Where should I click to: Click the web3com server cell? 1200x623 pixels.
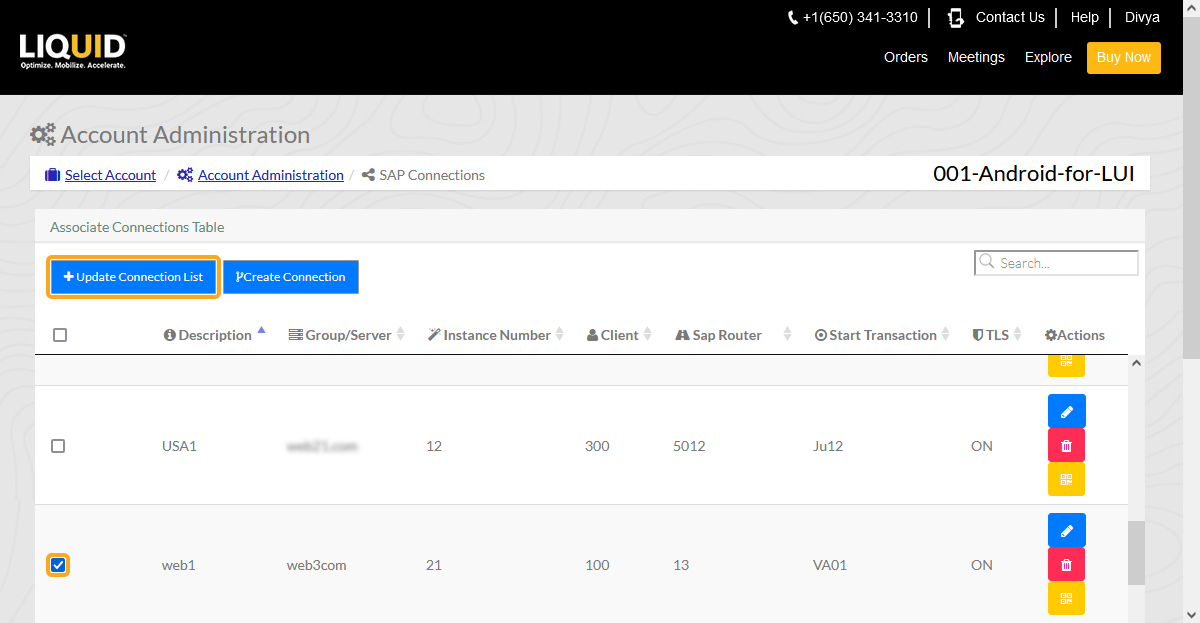point(317,565)
